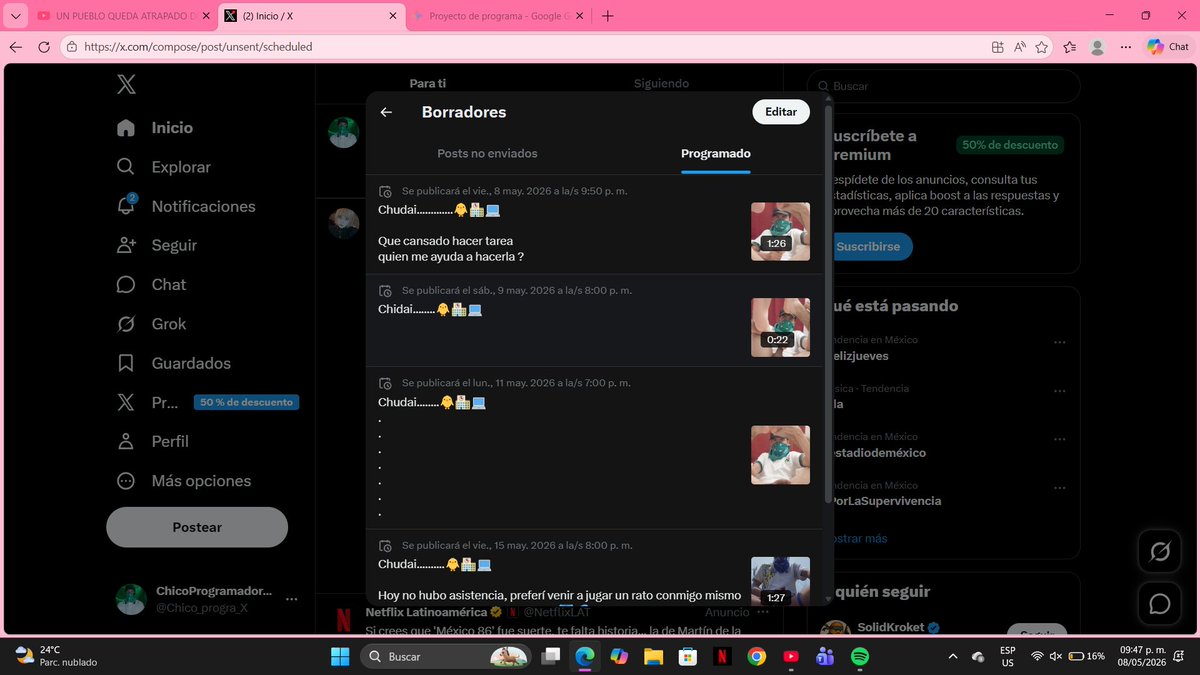
Task: Open scheduled post 'Que cansado hacer tarea'
Action: click(x=594, y=225)
